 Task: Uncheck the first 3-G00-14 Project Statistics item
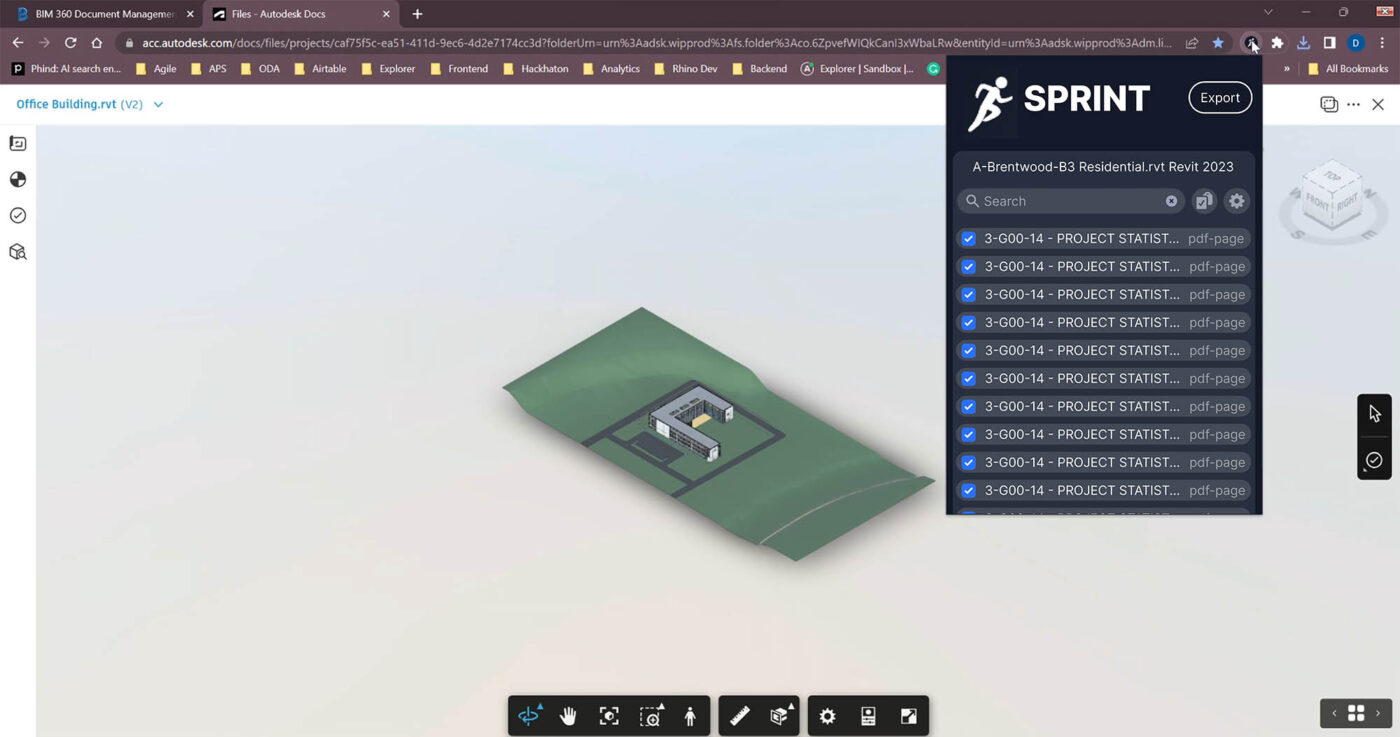968,239
